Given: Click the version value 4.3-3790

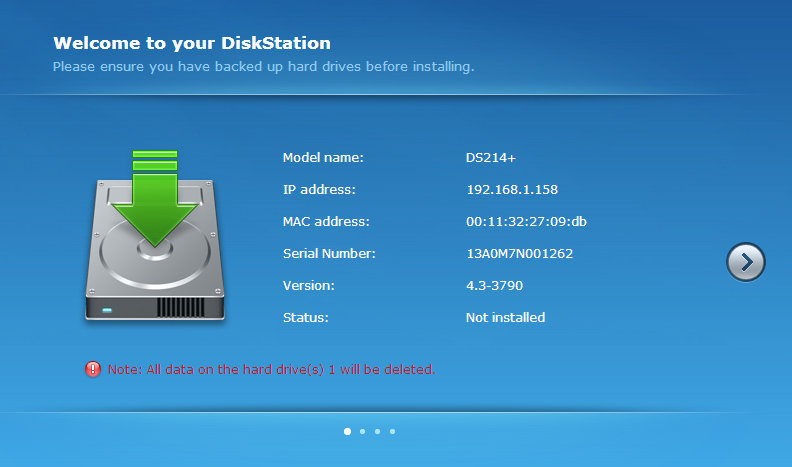Looking at the screenshot, I should tap(494, 286).
